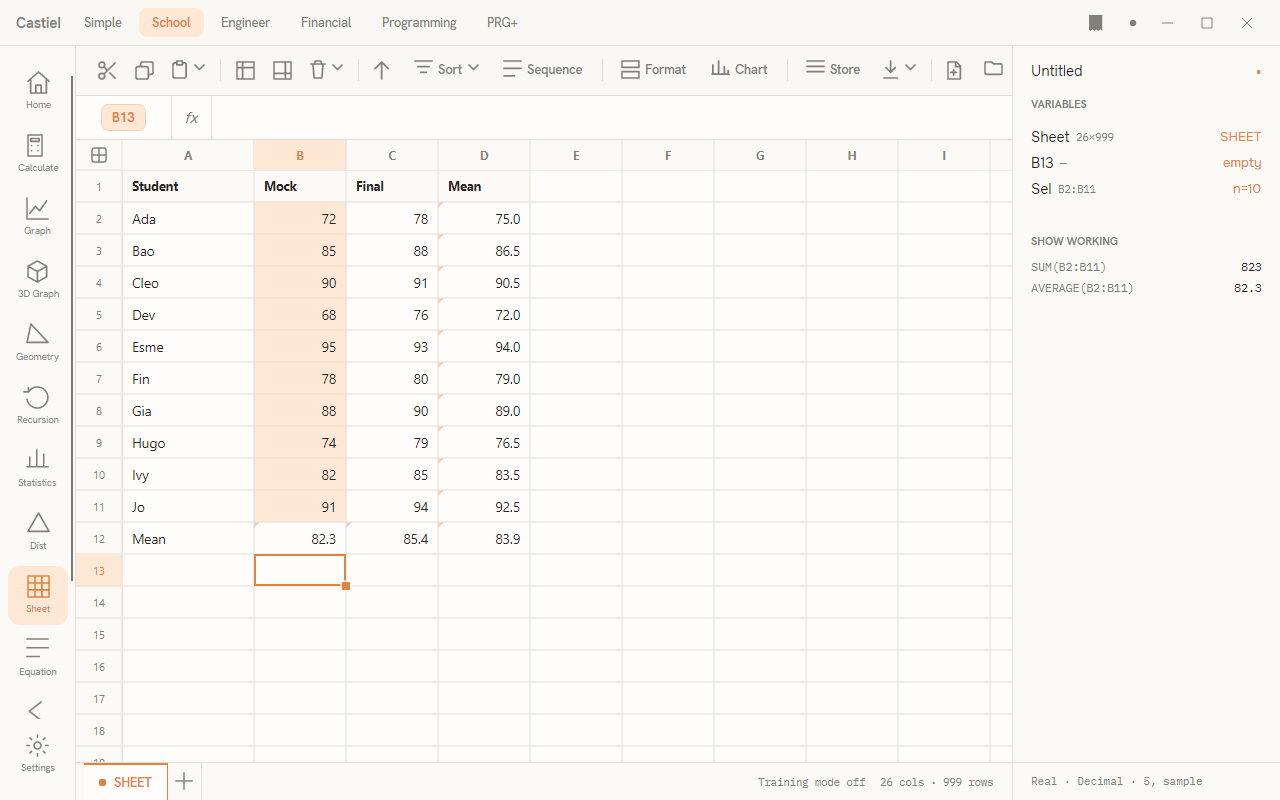Open the Dist app in sidebar
Screen dimensions: 1280x800
(x=38, y=531)
